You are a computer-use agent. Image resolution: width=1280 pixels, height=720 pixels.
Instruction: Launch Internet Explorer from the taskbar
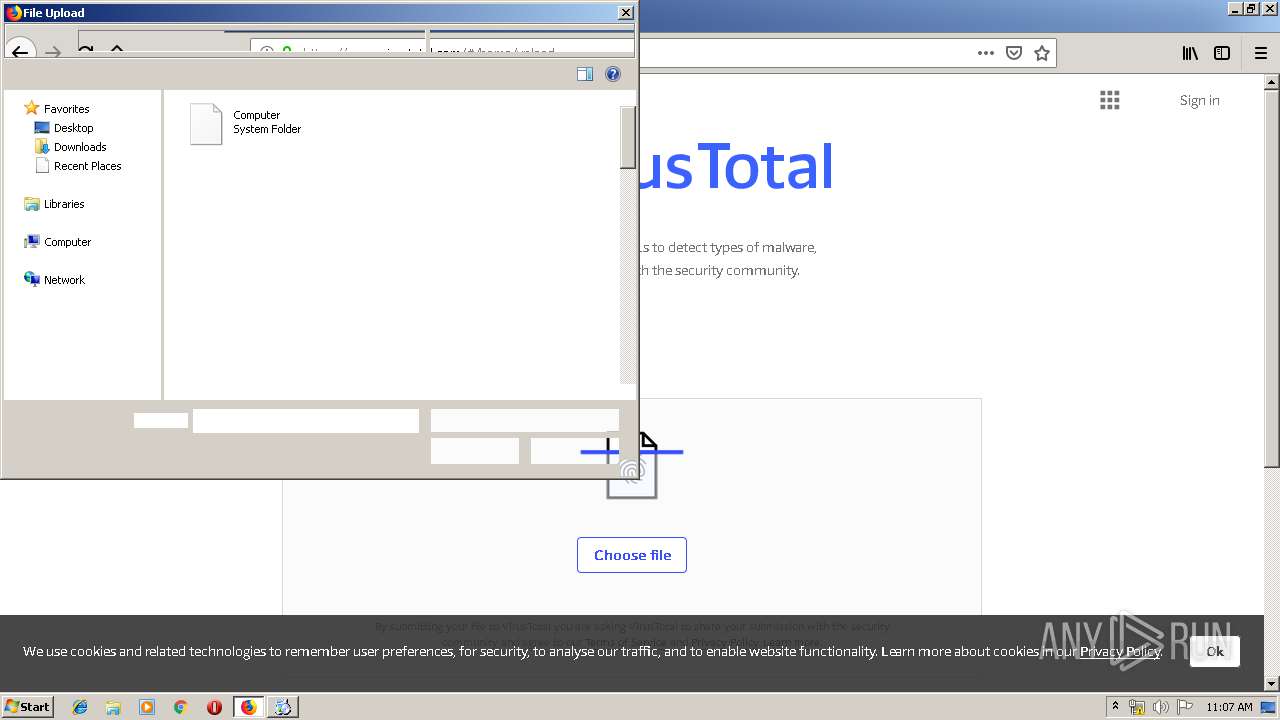[80, 707]
